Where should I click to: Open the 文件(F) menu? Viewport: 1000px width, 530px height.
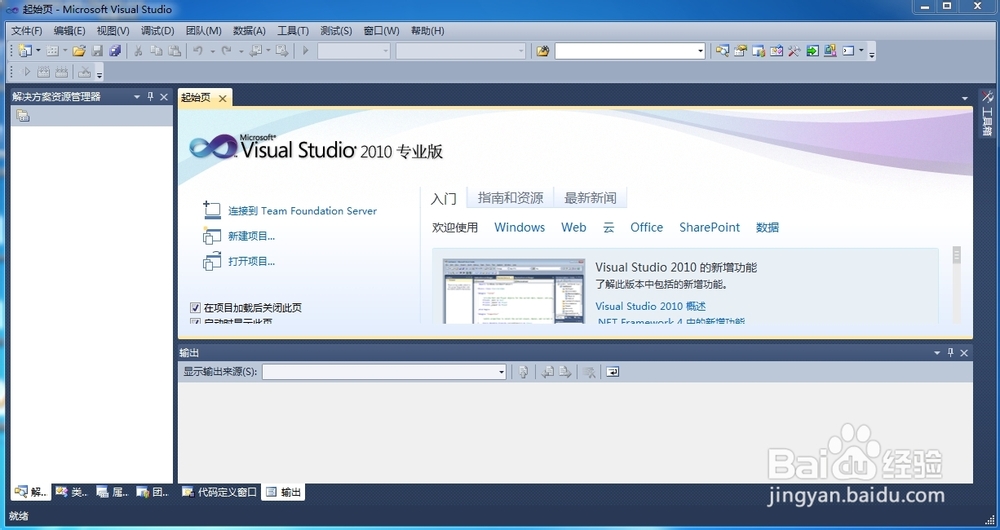pyautogui.click(x=27, y=31)
